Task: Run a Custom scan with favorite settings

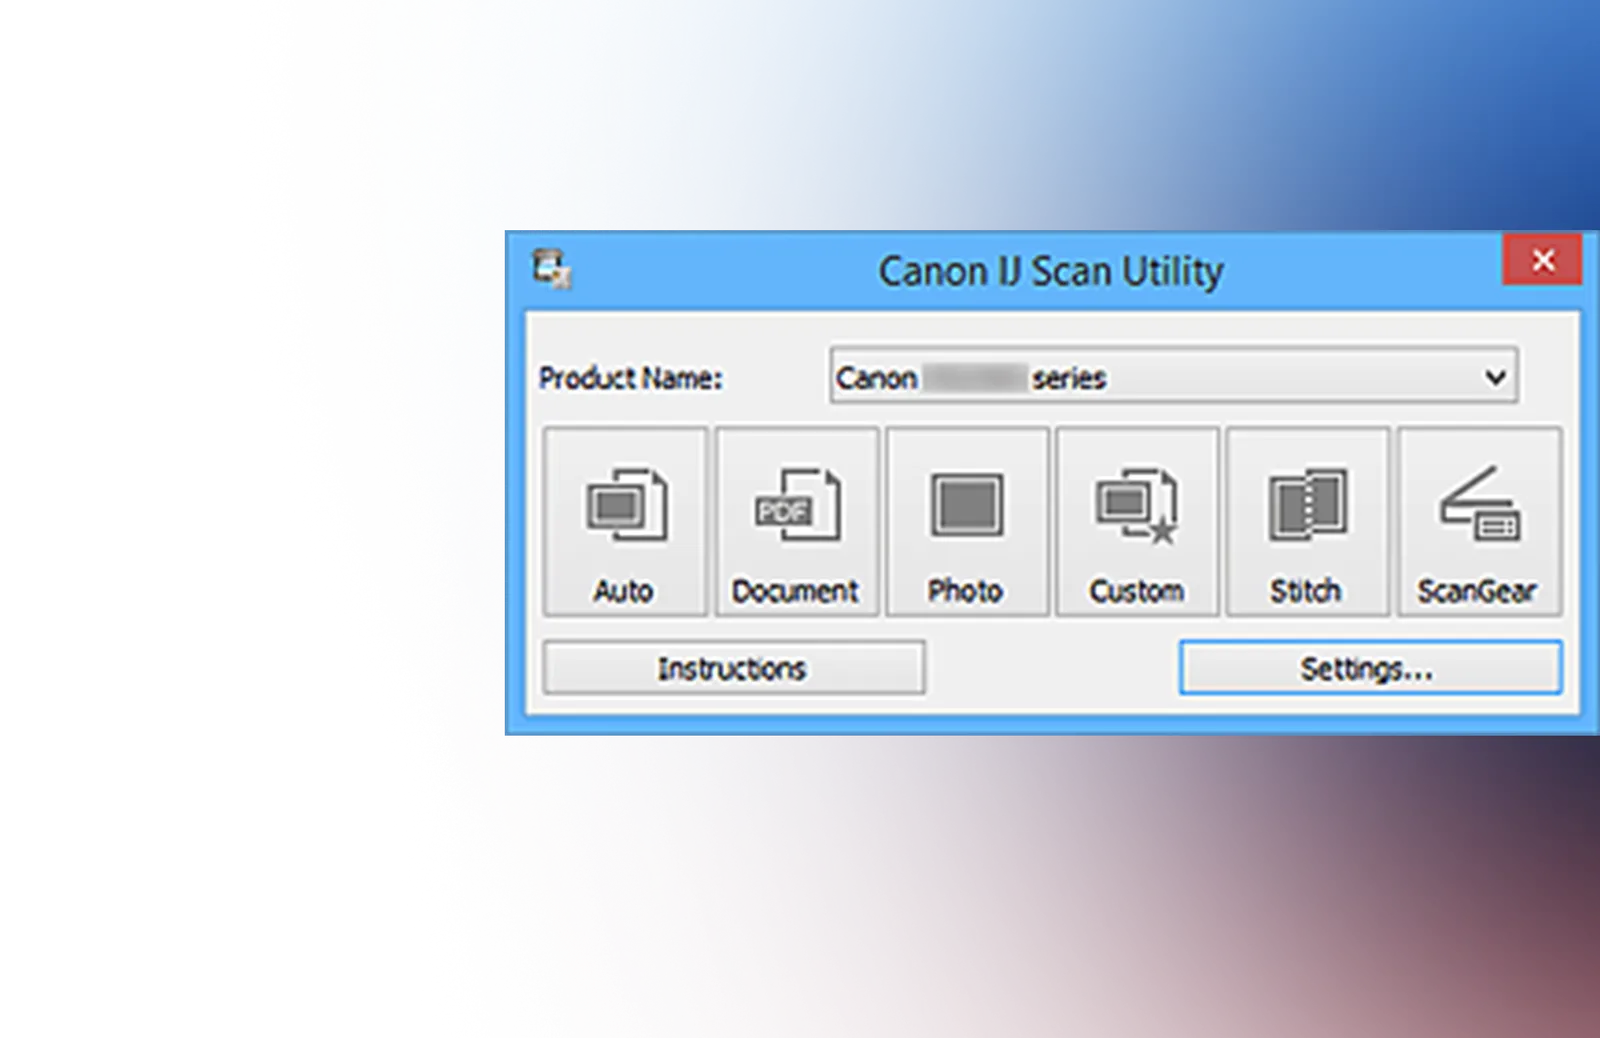Action: (x=1137, y=521)
